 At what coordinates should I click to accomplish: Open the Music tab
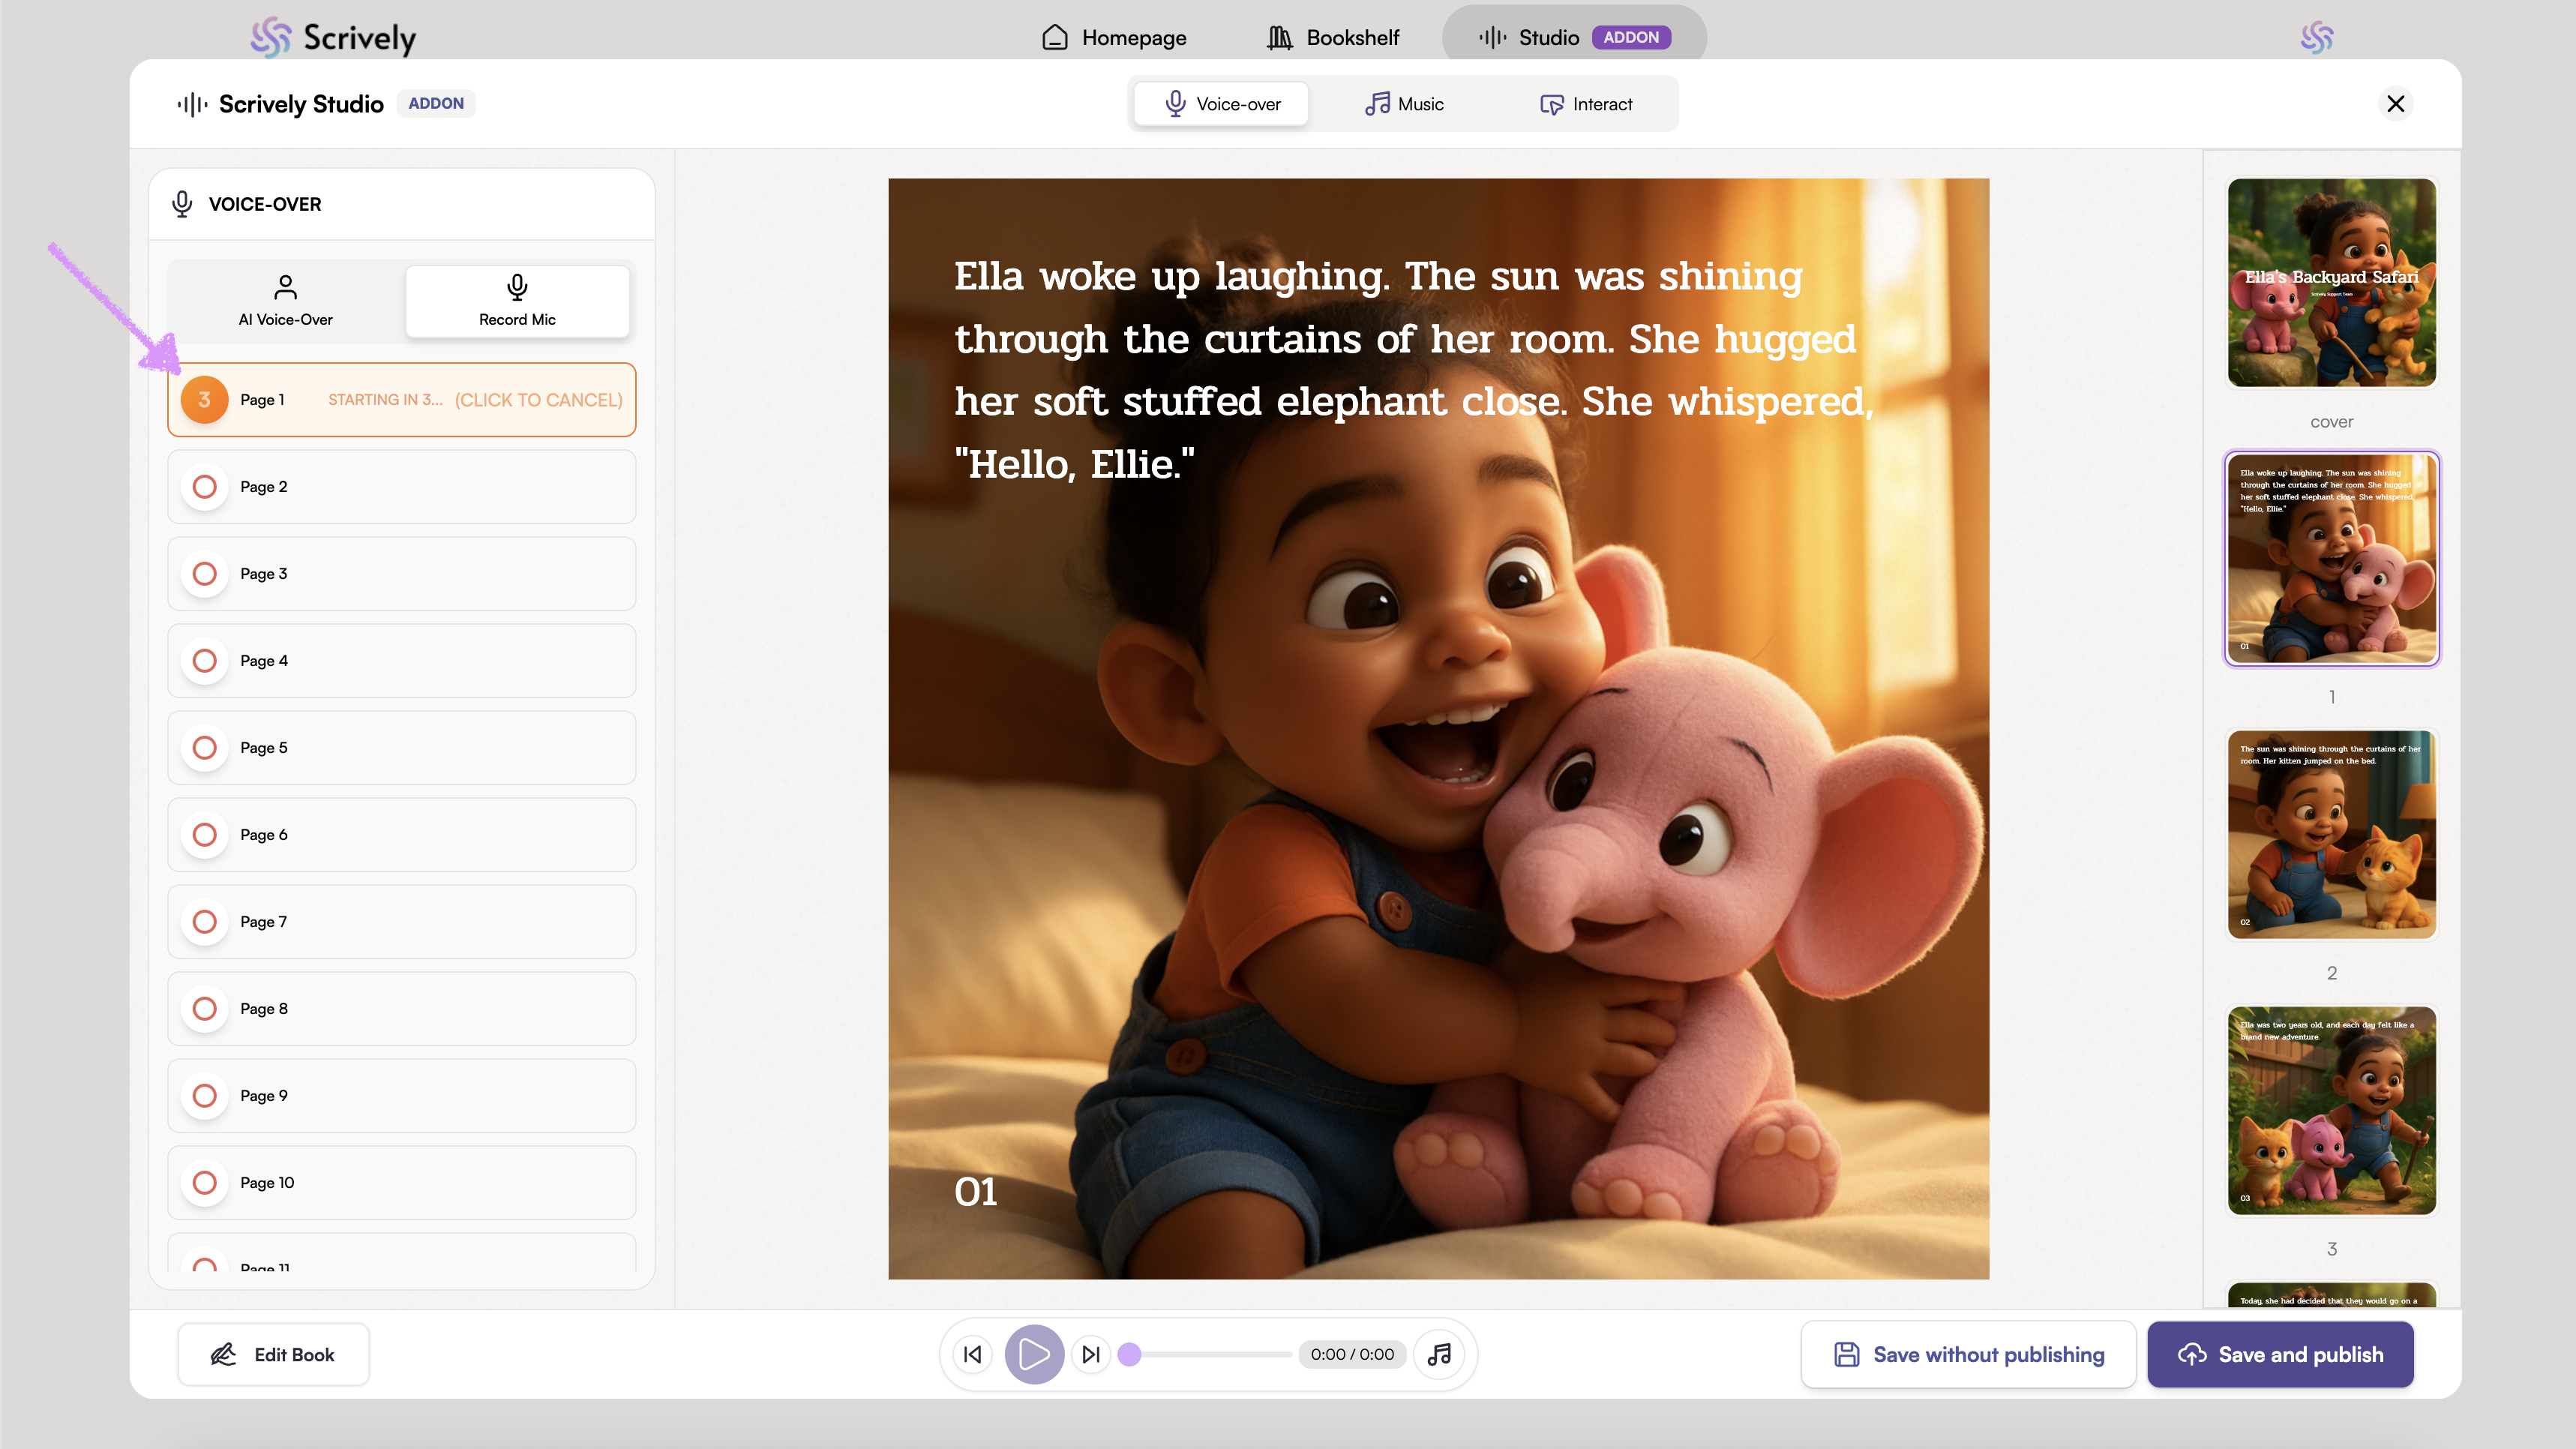pos(1404,104)
